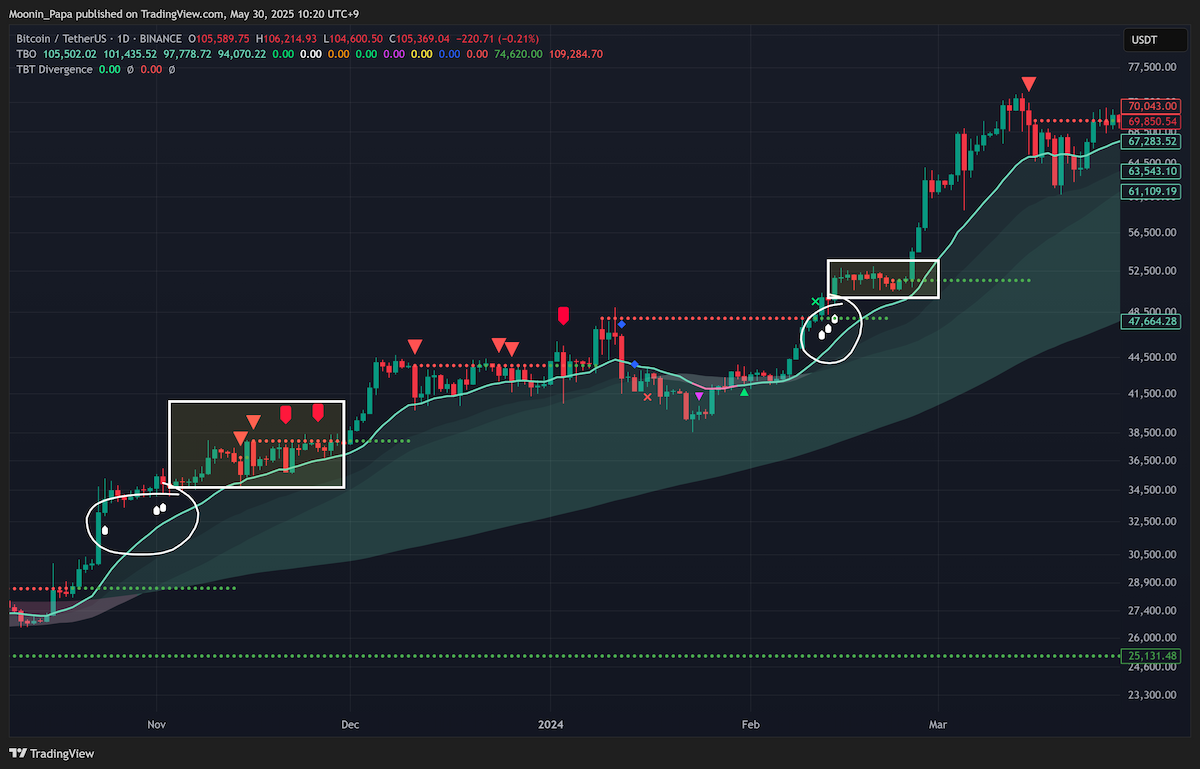The height and width of the screenshot is (769, 1200).
Task: Click the Feb label on time axis
Action: 749,722
